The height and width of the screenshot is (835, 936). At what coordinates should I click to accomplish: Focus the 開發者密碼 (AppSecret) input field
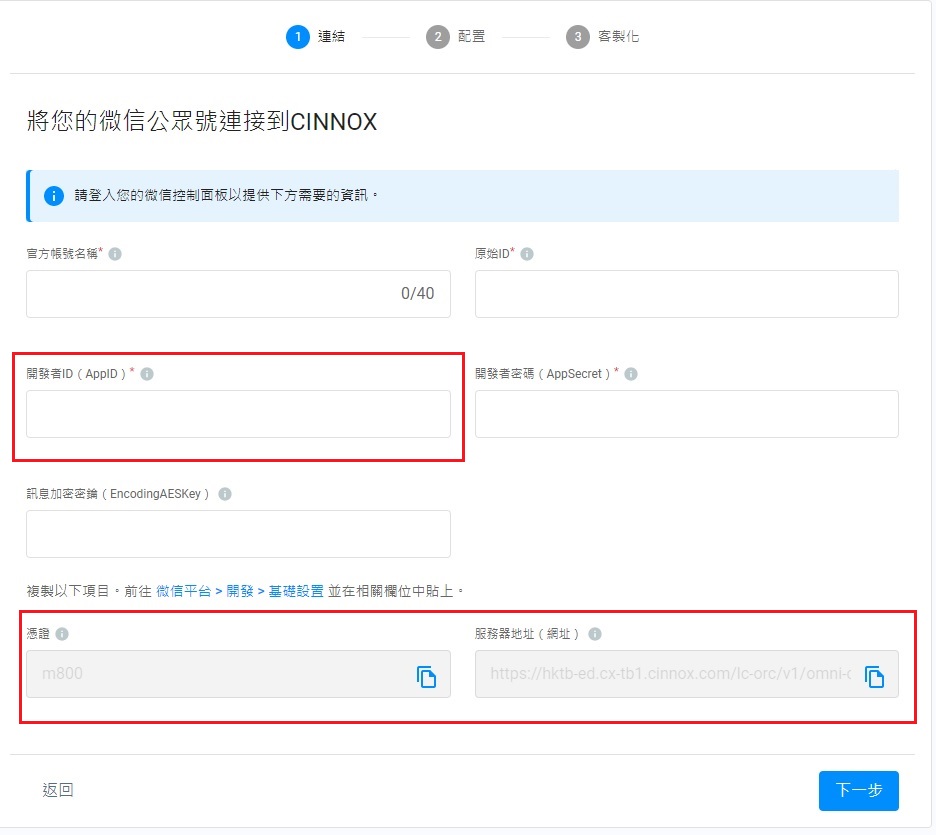(686, 414)
